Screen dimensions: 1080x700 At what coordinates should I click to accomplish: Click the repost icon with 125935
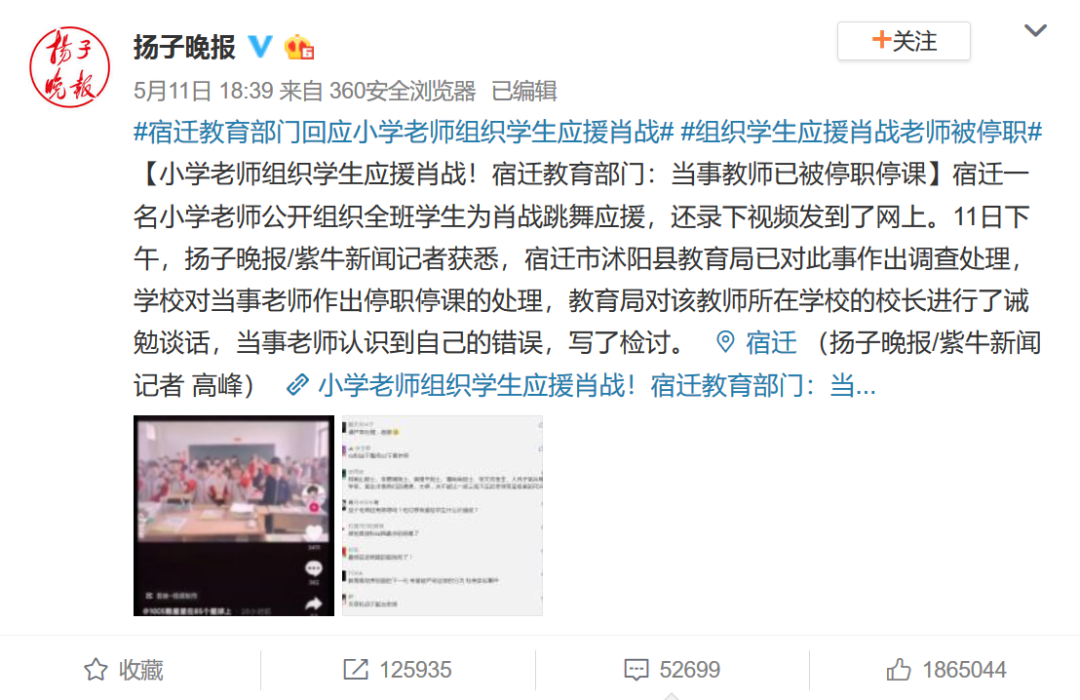pyautogui.click(x=355, y=669)
